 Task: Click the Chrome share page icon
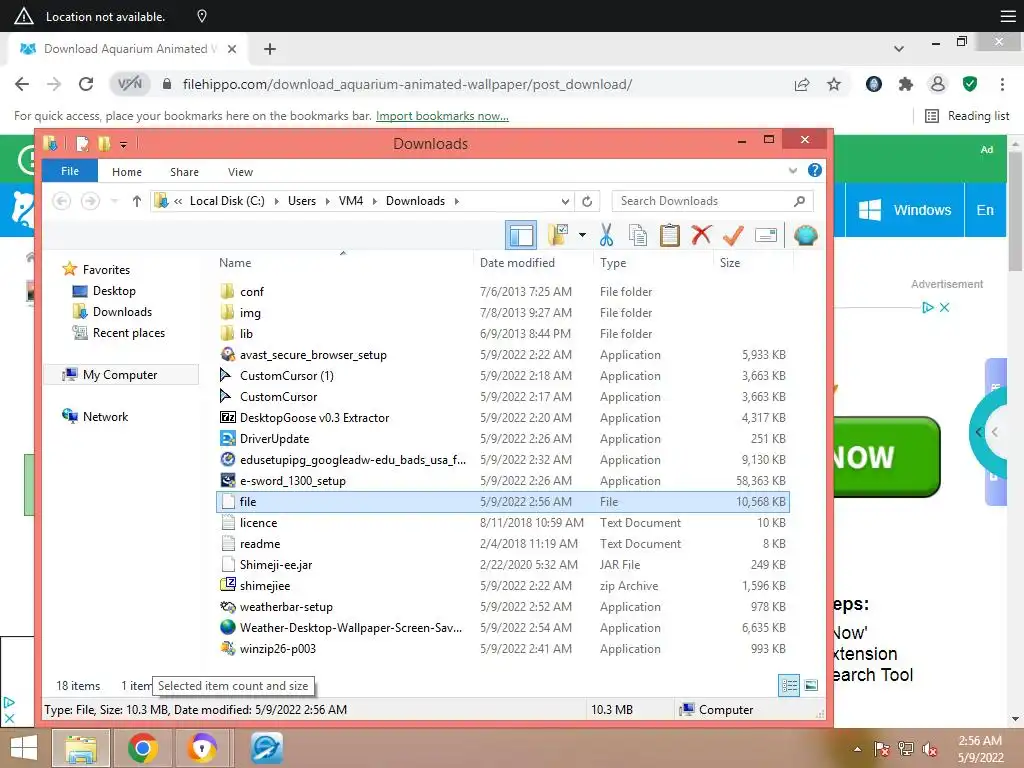pyautogui.click(x=802, y=84)
